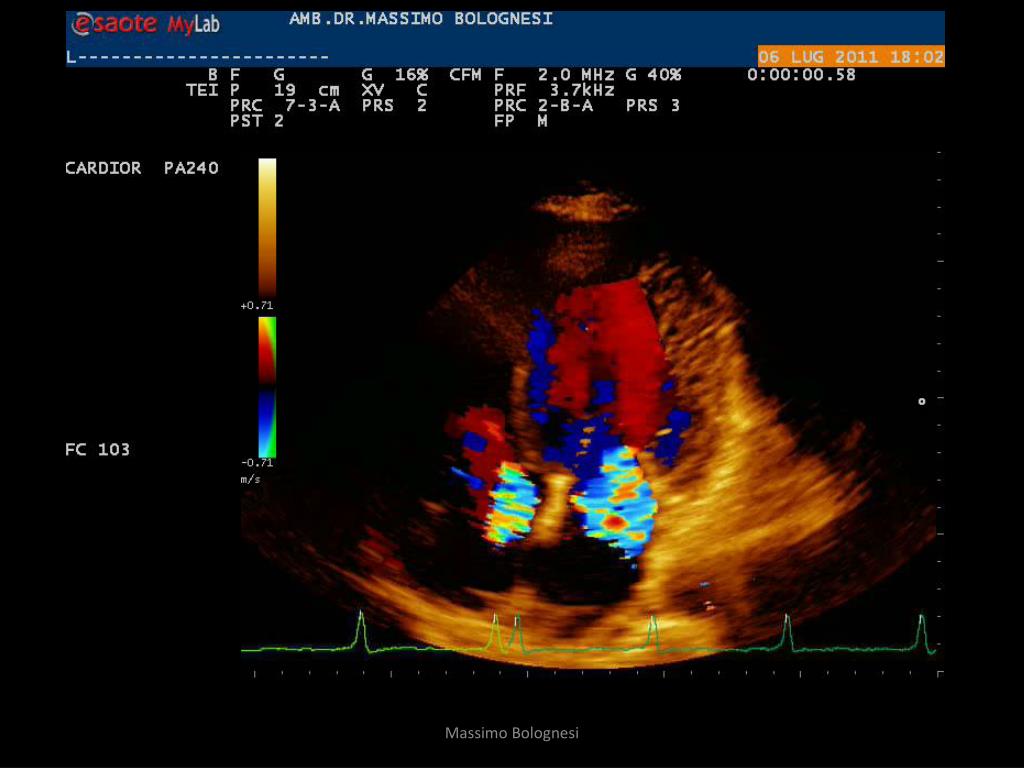Click the 06 LUG 2011 18:02 date stamp
This screenshot has height=768, width=1024.
coord(851,57)
